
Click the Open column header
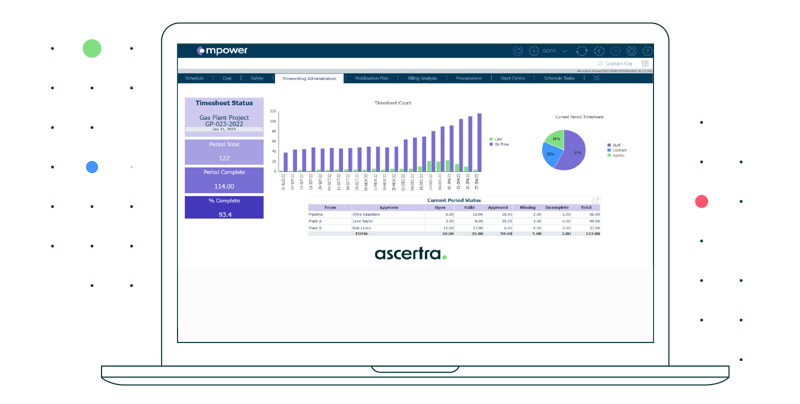click(440, 208)
